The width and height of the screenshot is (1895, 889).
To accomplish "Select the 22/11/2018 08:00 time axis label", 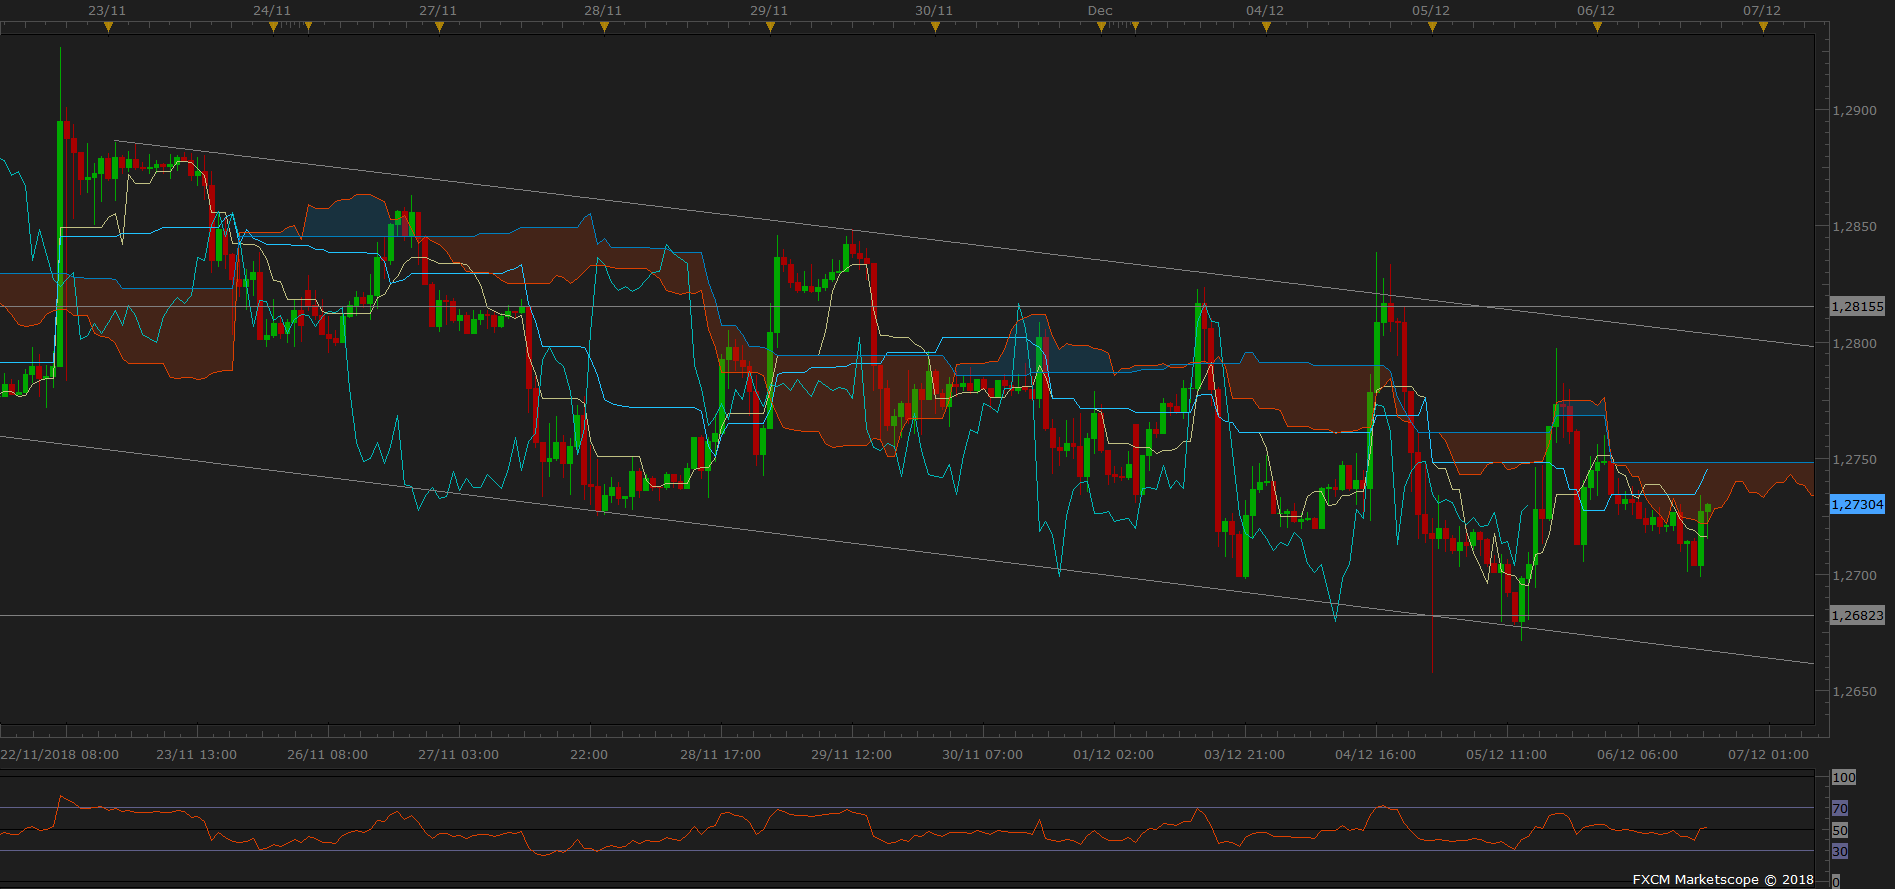I will [x=60, y=755].
